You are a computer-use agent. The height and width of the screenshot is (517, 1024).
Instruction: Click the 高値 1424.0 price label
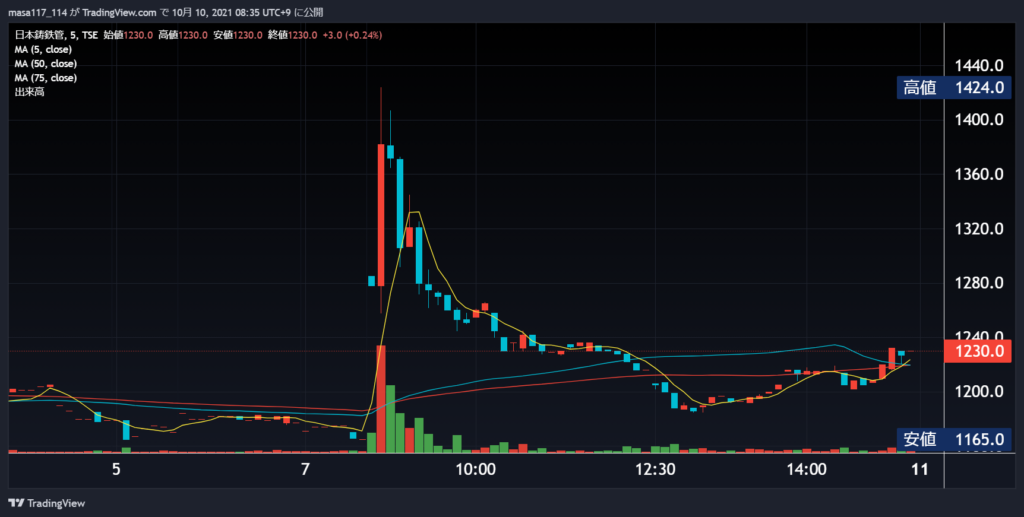[953, 87]
